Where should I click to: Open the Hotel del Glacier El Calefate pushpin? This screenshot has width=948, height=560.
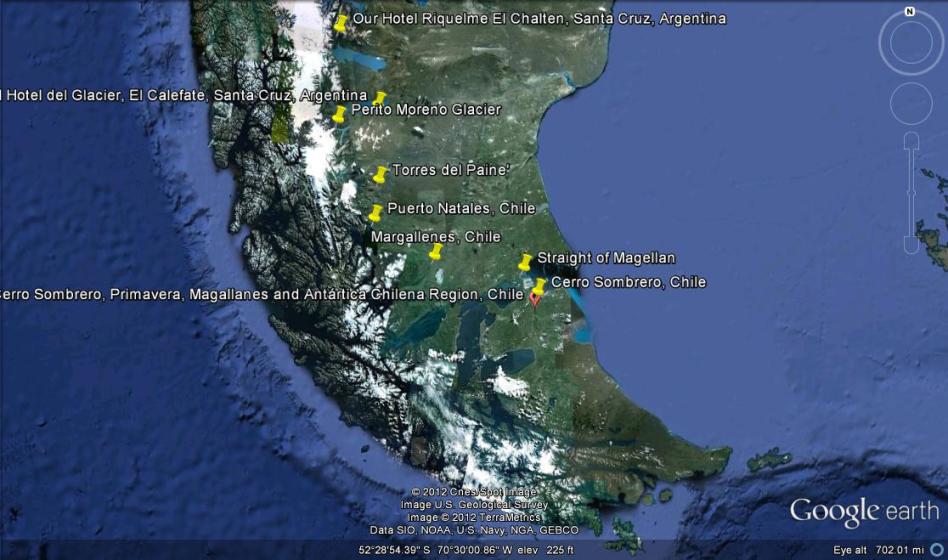coord(379,99)
